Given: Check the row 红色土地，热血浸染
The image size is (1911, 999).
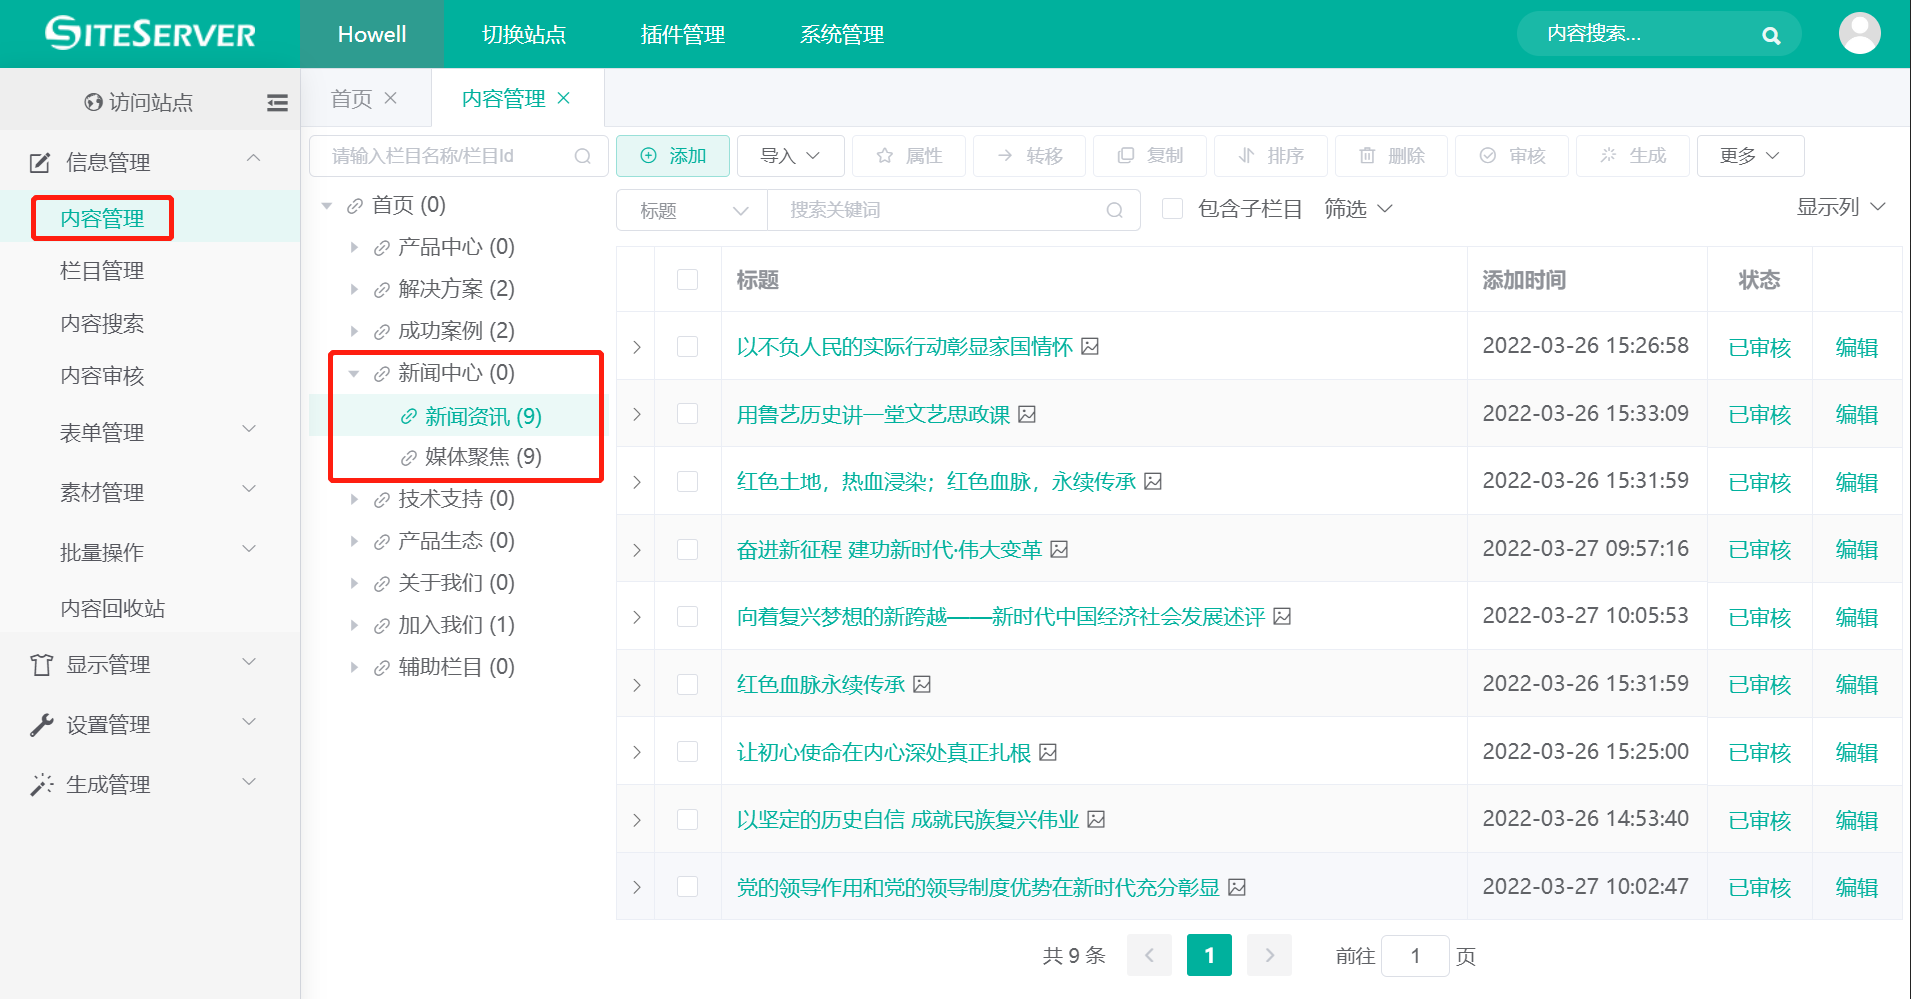Looking at the screenshot, I should pos(687,481).
